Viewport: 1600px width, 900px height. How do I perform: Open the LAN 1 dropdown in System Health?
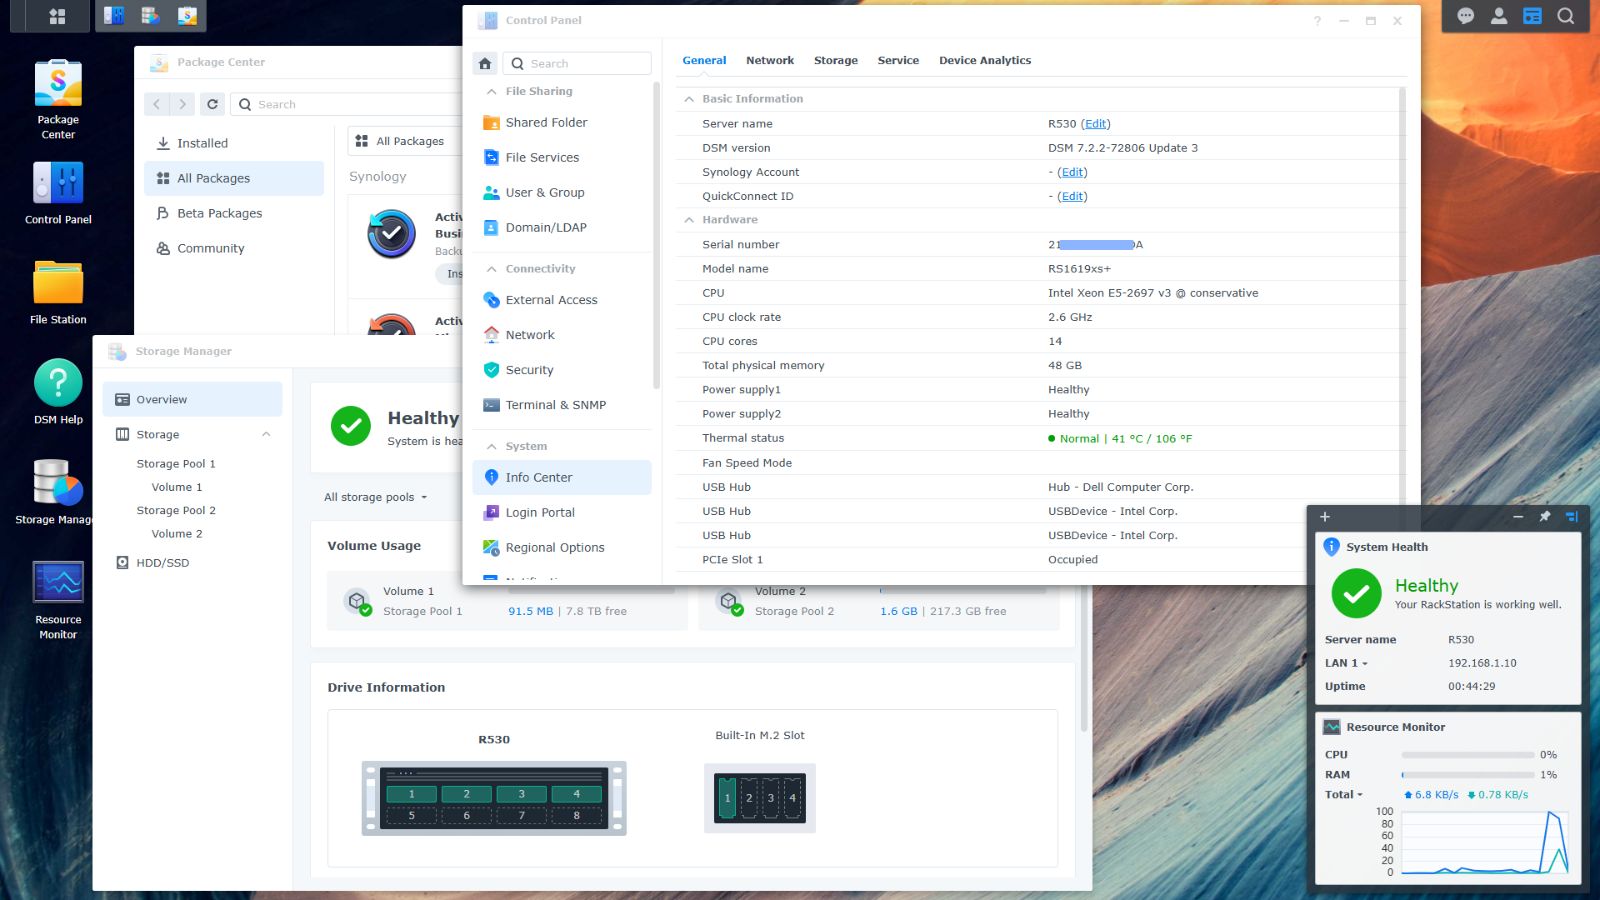click(1346, 663)
